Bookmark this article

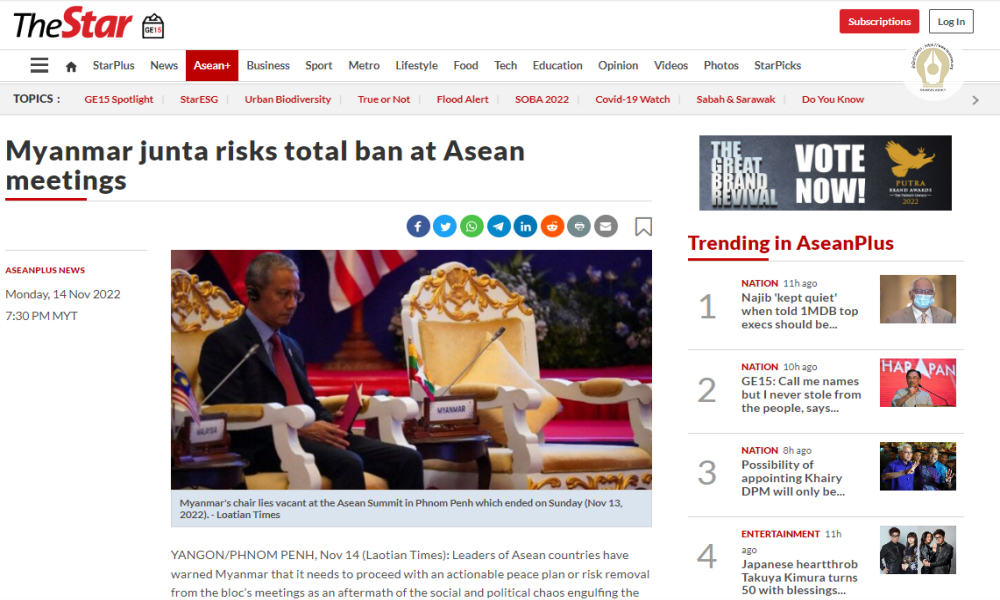pos(643,226)
